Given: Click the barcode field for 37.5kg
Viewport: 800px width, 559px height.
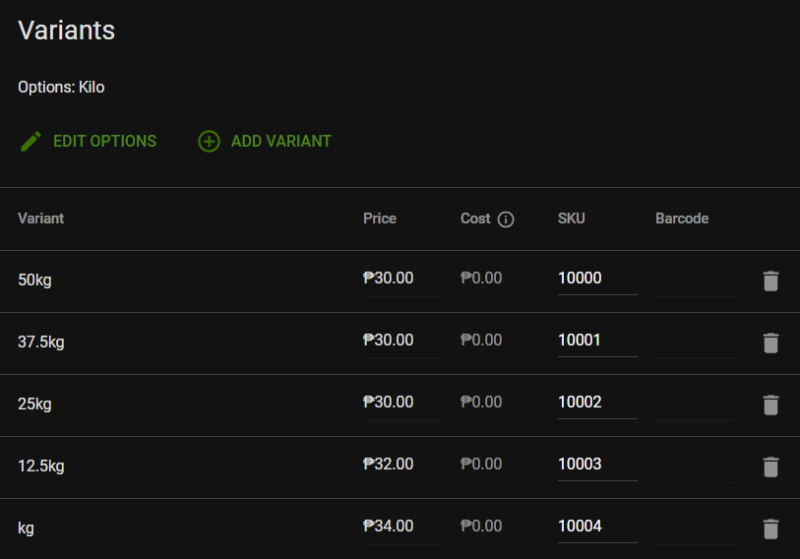Looking at the screenshot, I should tap(694, 340).
